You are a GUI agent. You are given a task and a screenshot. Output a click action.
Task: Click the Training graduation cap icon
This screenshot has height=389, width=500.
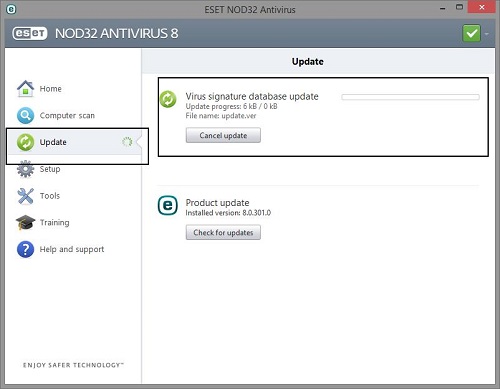pyautogui.click(x=25, y=222)
